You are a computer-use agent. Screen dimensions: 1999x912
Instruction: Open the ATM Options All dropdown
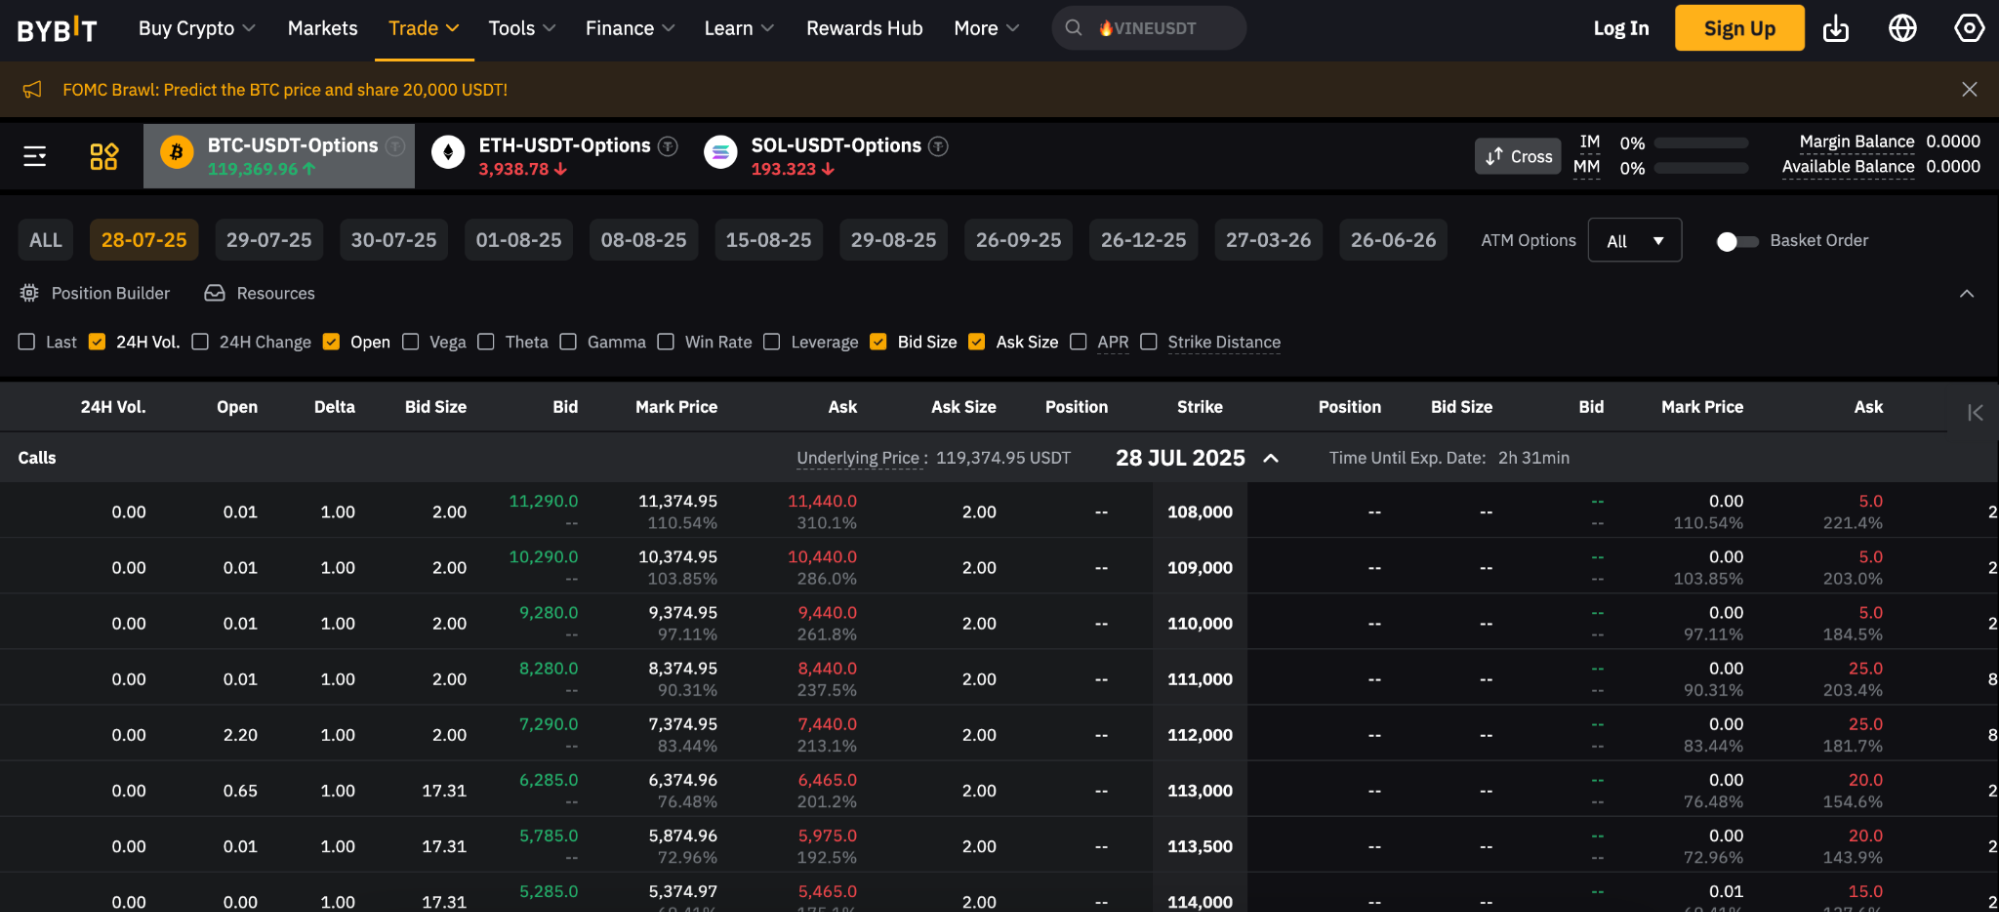click(1634, 240)
